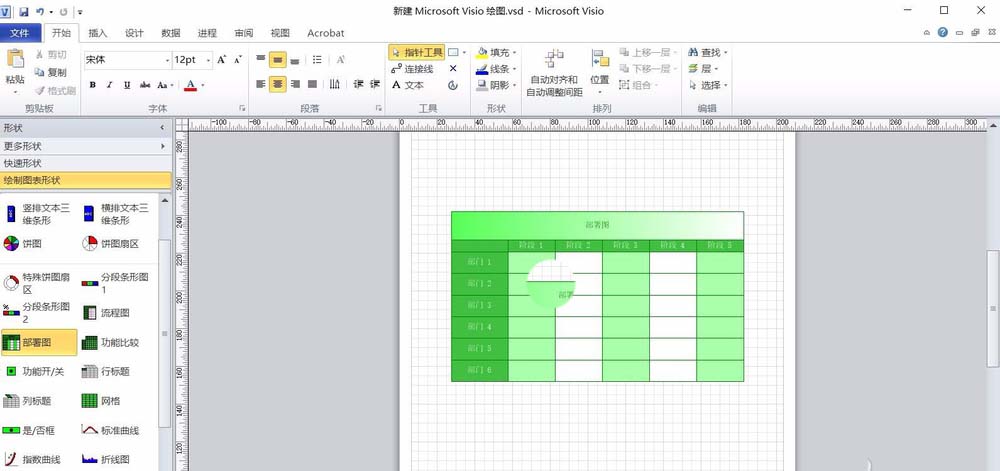
Task: Click Auto Align & Space (自动对齐和自动调整间距)
Action: 554,73
